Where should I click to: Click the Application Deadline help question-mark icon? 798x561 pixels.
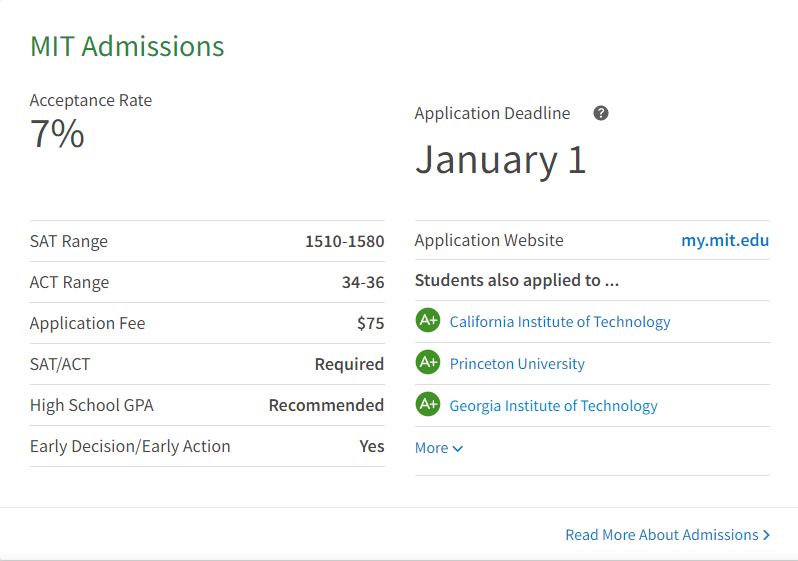click(601, 113)
